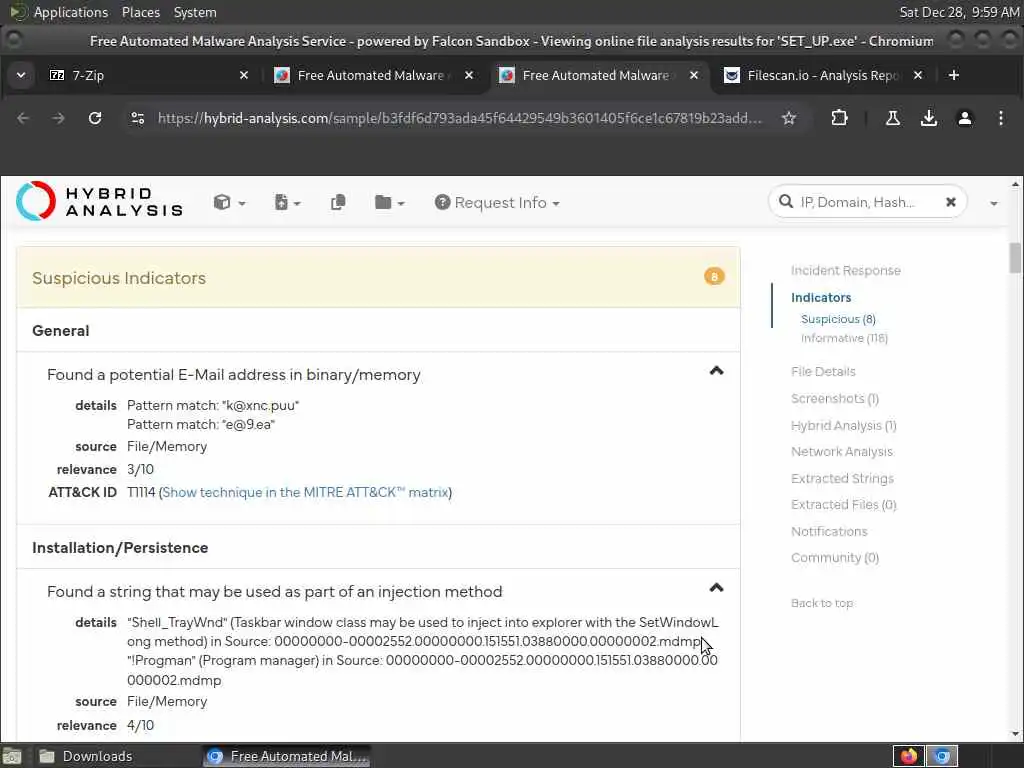Click the clock showing Sat Dec 28
Viewport: 1024px width, 768px height.
[x=959, y=12]
